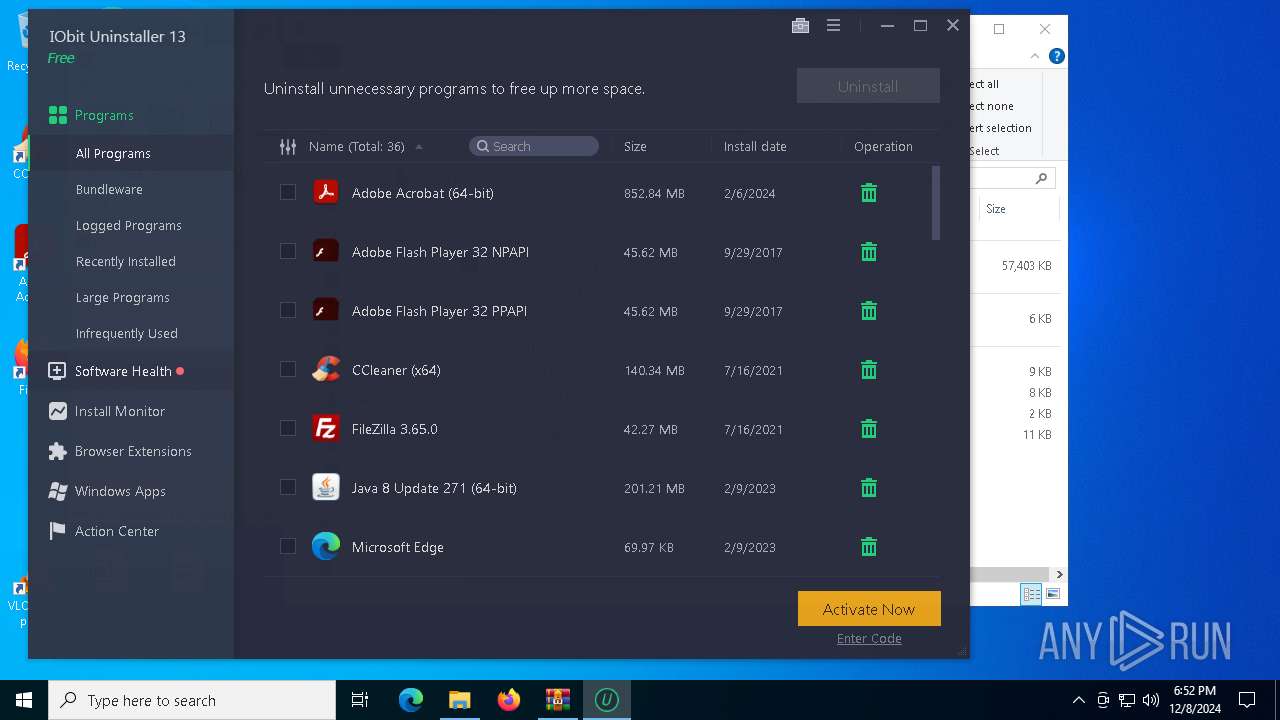
Task: Click trash icon for Adobe Acrobat (64-bit)
Action: click(x=869, y=193)
